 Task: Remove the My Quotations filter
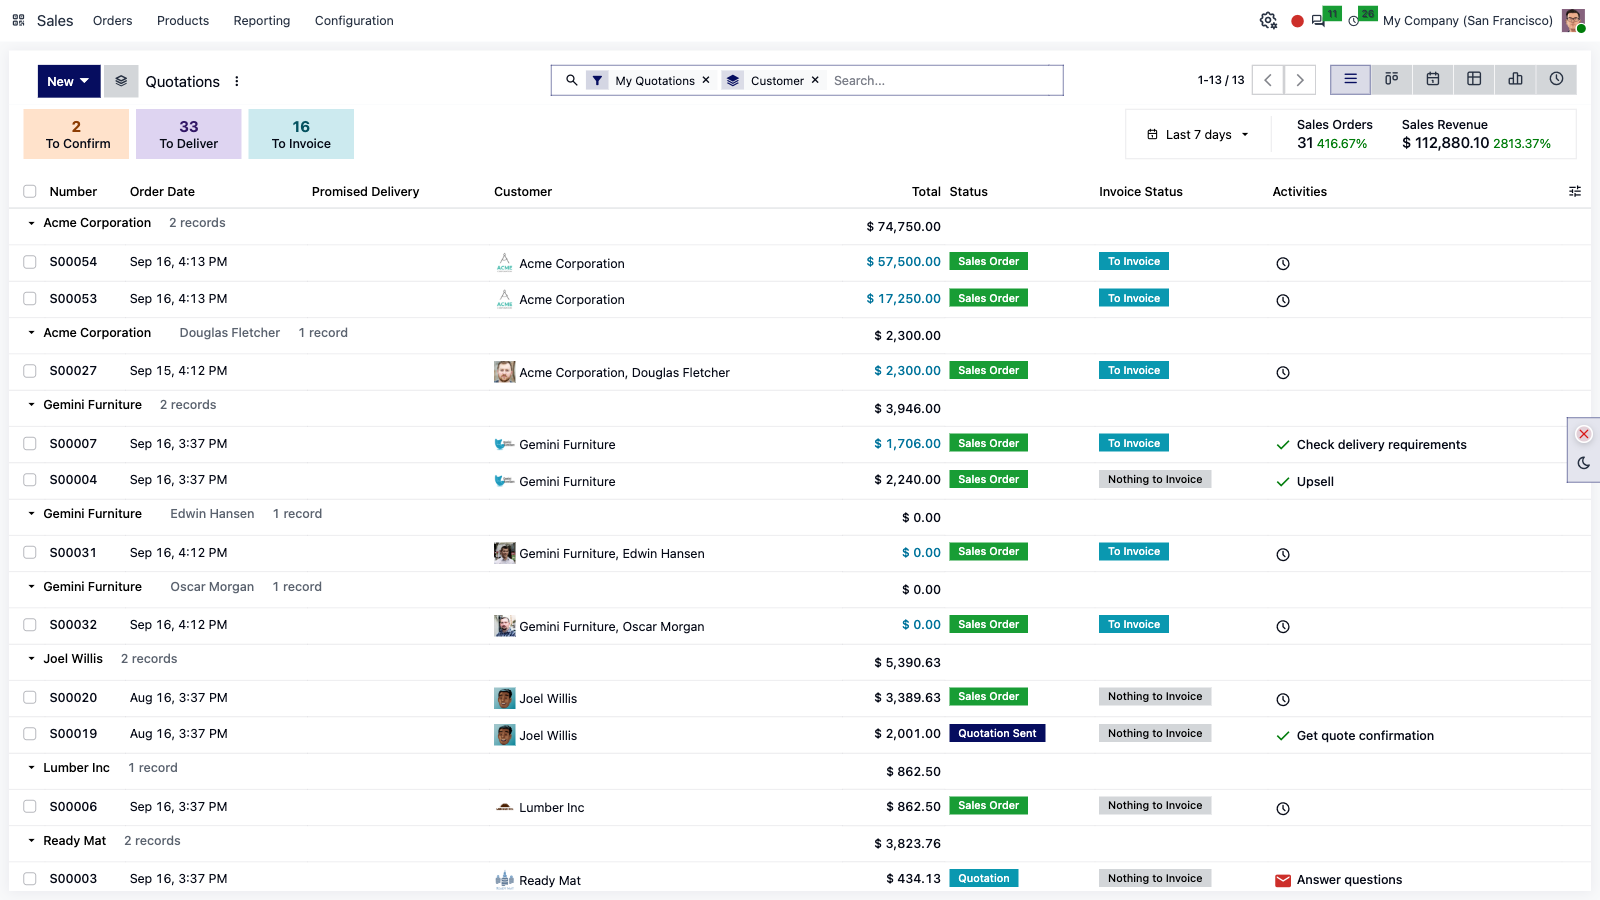coord(706,80)
